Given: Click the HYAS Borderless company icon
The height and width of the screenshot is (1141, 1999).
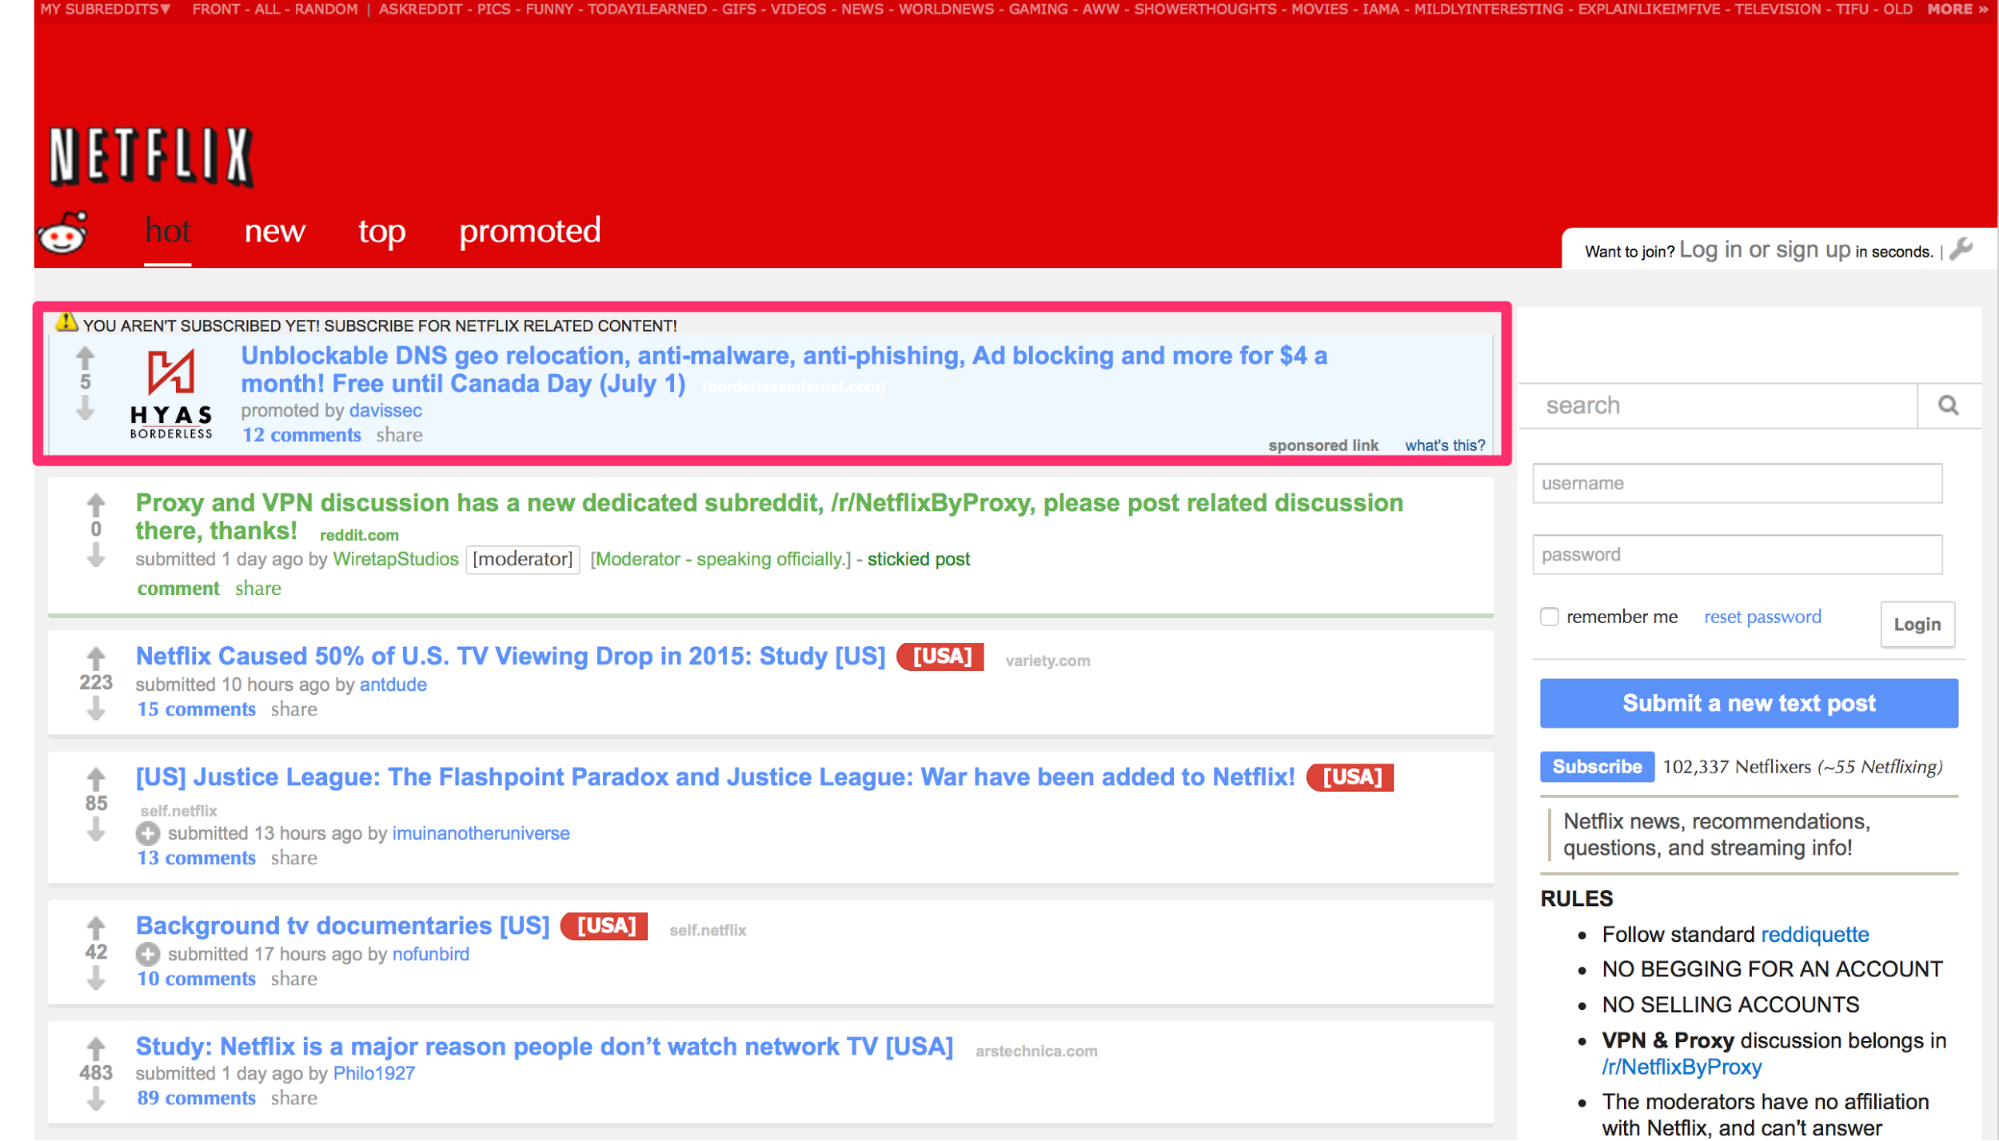Looking at the screenshot, I should (170, 391).
